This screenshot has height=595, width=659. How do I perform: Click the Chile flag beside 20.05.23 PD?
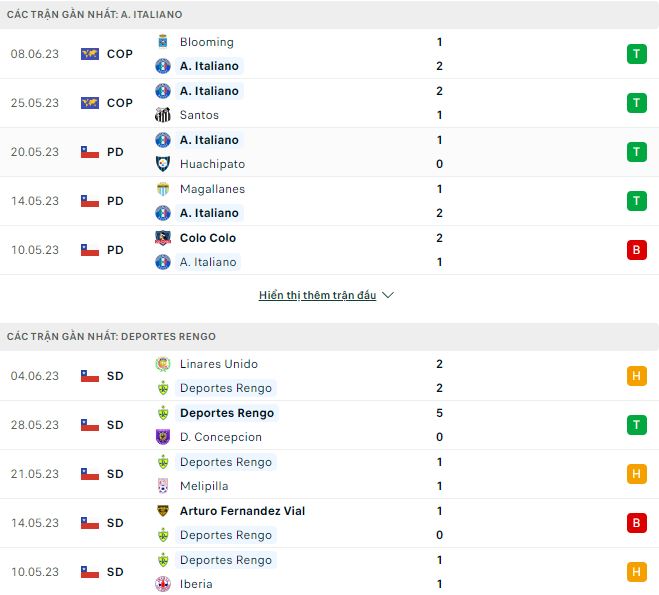(x=90, y=152)
